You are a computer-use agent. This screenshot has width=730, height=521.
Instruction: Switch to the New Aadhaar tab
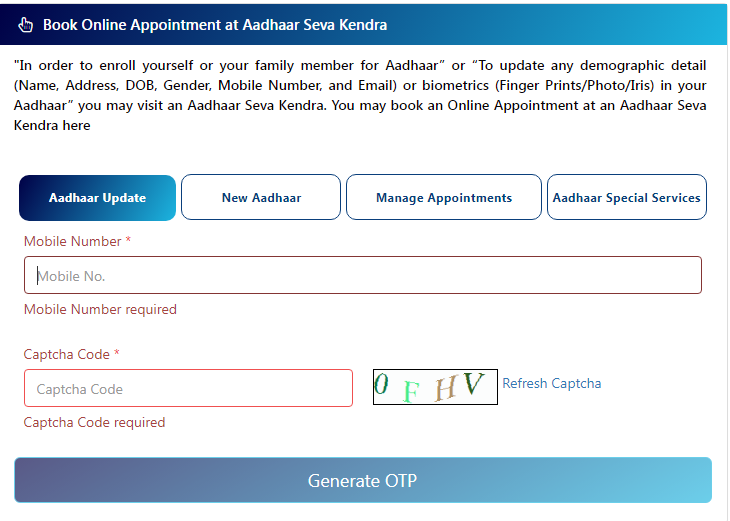(x=261, y=198)
